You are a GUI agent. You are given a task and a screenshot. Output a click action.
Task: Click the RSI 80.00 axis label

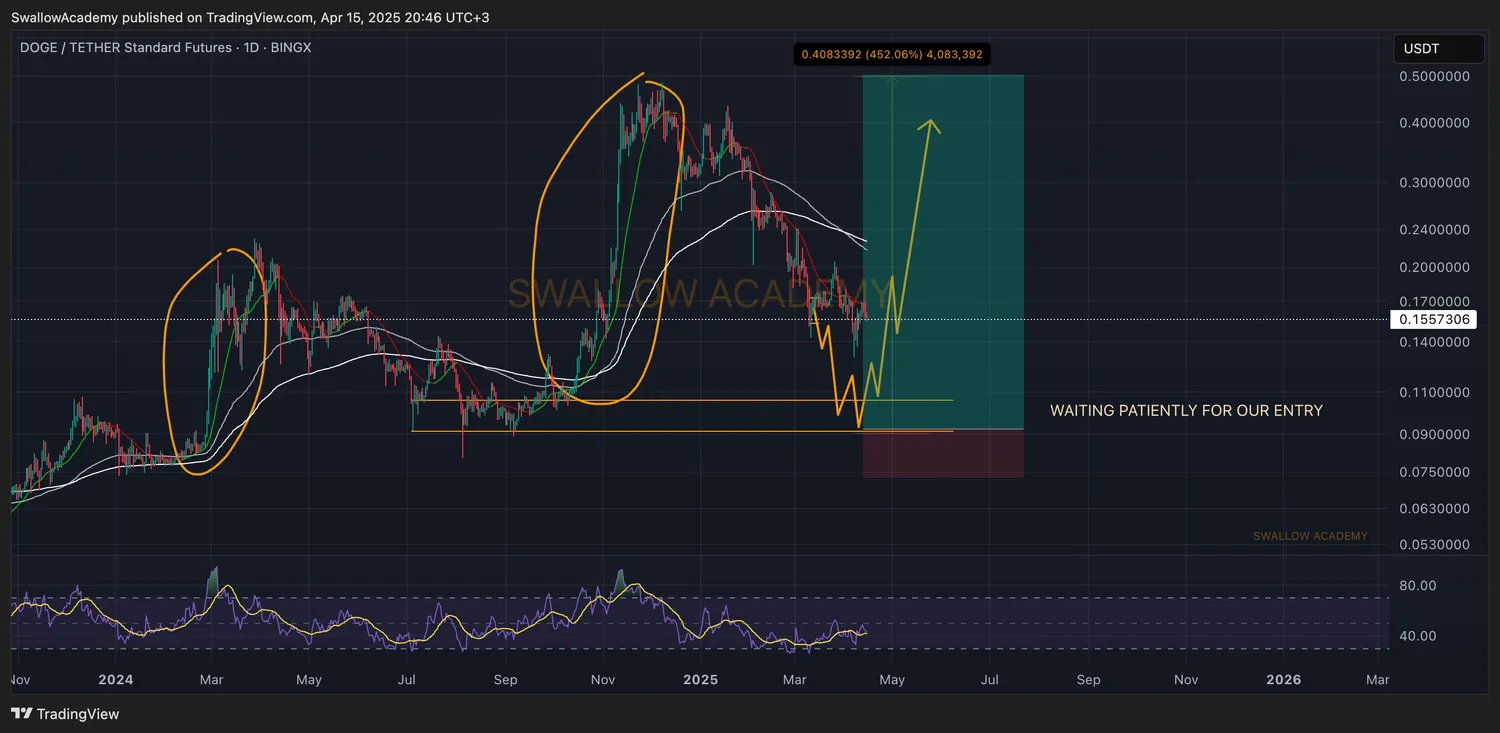(x=1417, y=586)
